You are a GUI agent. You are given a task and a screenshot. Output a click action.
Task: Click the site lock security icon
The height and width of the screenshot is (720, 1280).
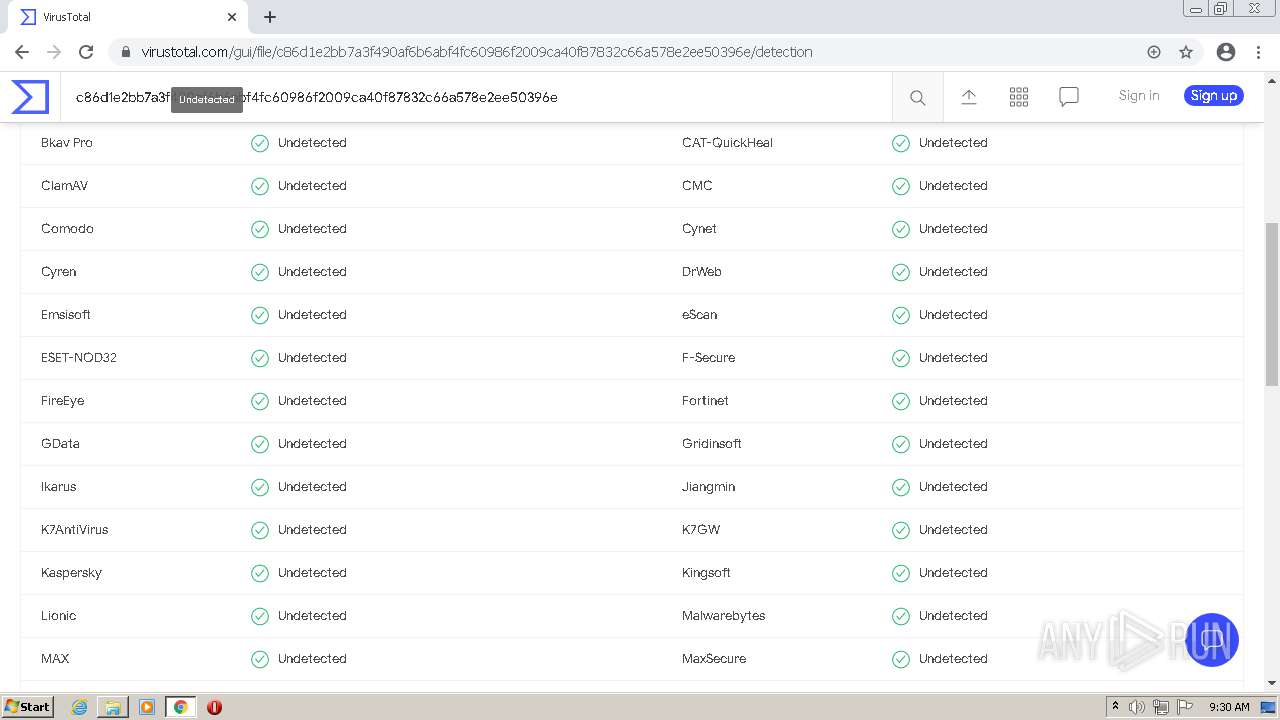point(125,52)
